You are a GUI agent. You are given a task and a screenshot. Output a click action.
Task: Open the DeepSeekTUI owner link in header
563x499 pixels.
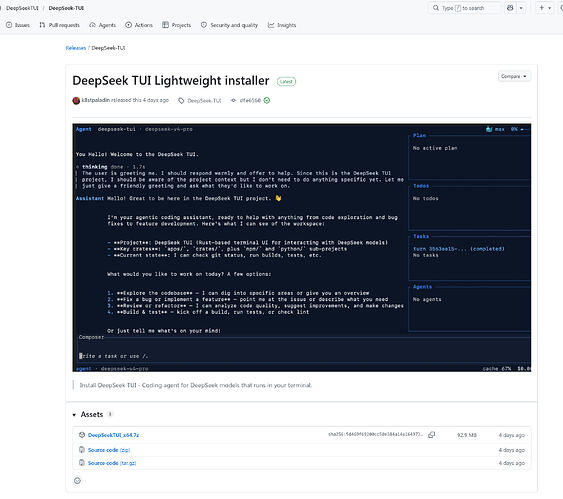[x=22, y=8]
